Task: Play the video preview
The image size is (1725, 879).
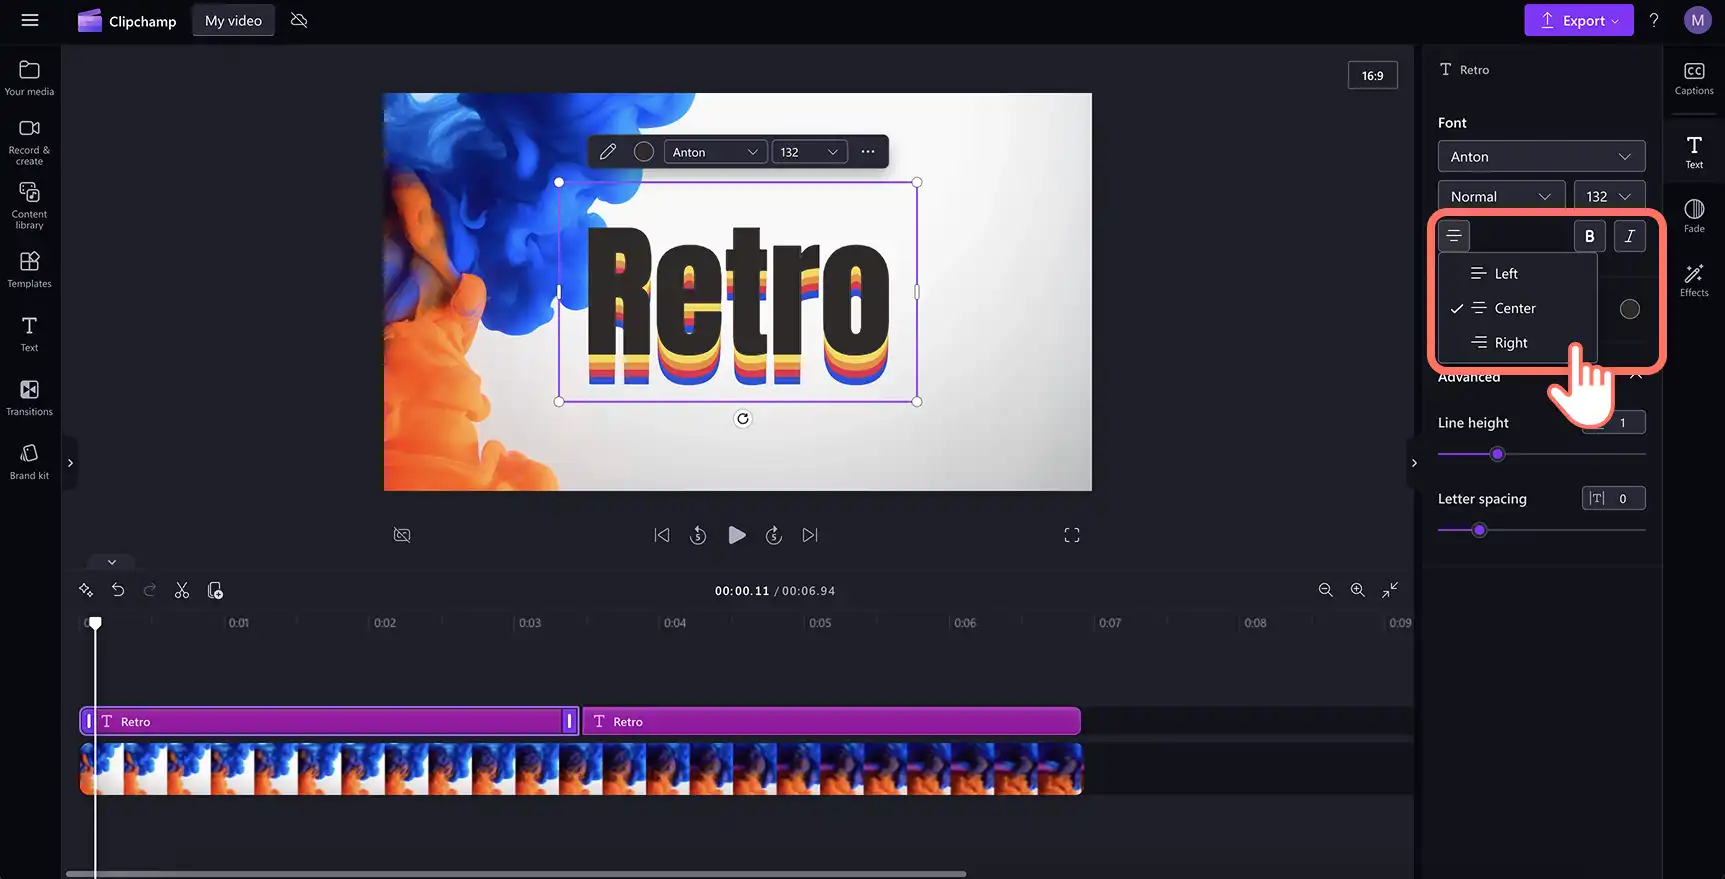Action: tap(736, 535)
